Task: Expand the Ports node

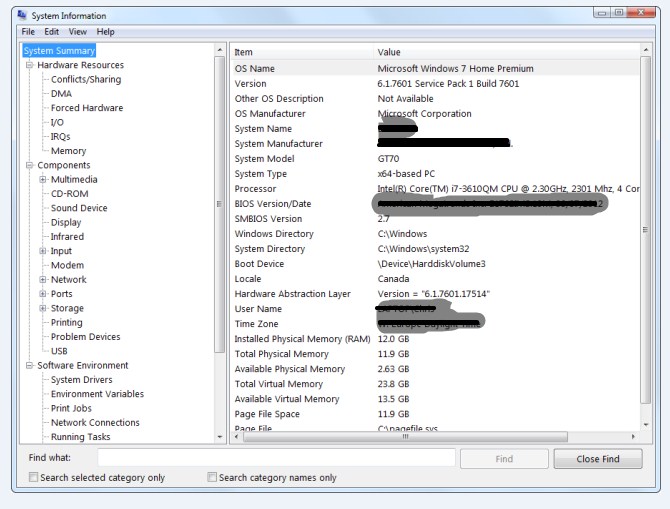Action: pos(43,294)
